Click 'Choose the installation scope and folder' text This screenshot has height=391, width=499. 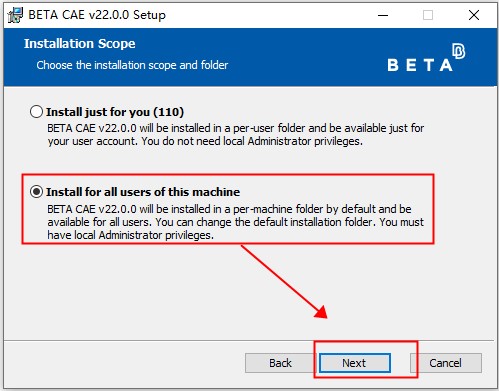click(x=132, y=65)
